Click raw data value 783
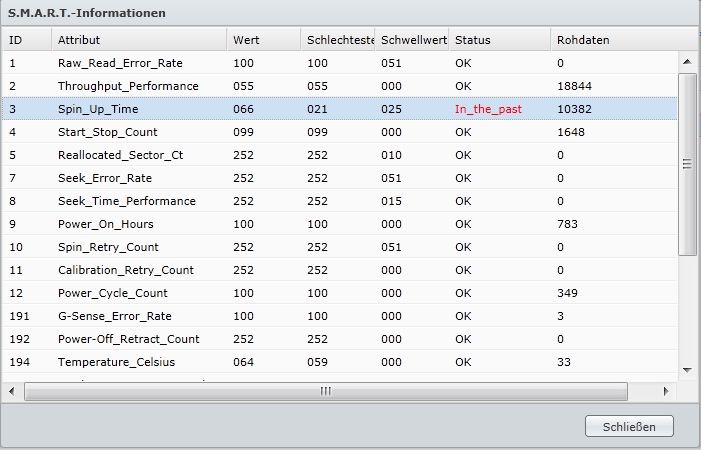 pos(567,224)
